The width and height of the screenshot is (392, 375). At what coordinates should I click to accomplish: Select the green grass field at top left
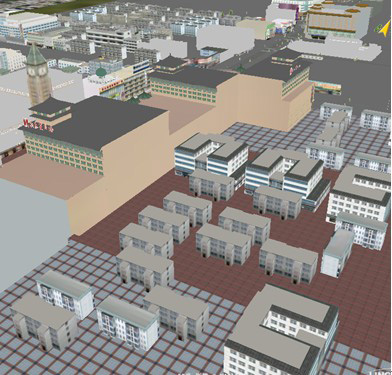coord(67,6)
